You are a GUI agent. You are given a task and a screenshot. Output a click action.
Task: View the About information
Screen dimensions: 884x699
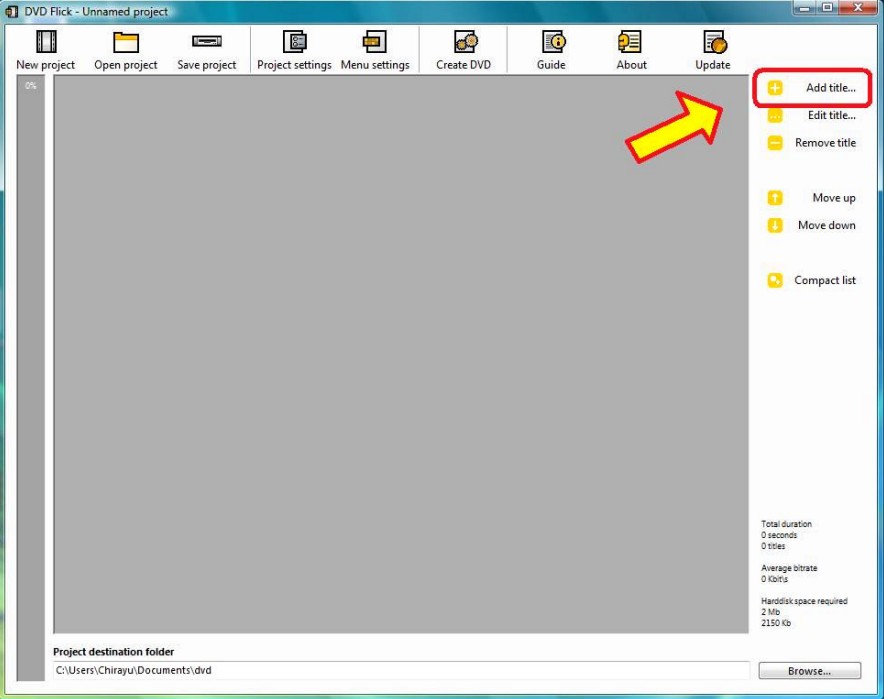(631, 47)
